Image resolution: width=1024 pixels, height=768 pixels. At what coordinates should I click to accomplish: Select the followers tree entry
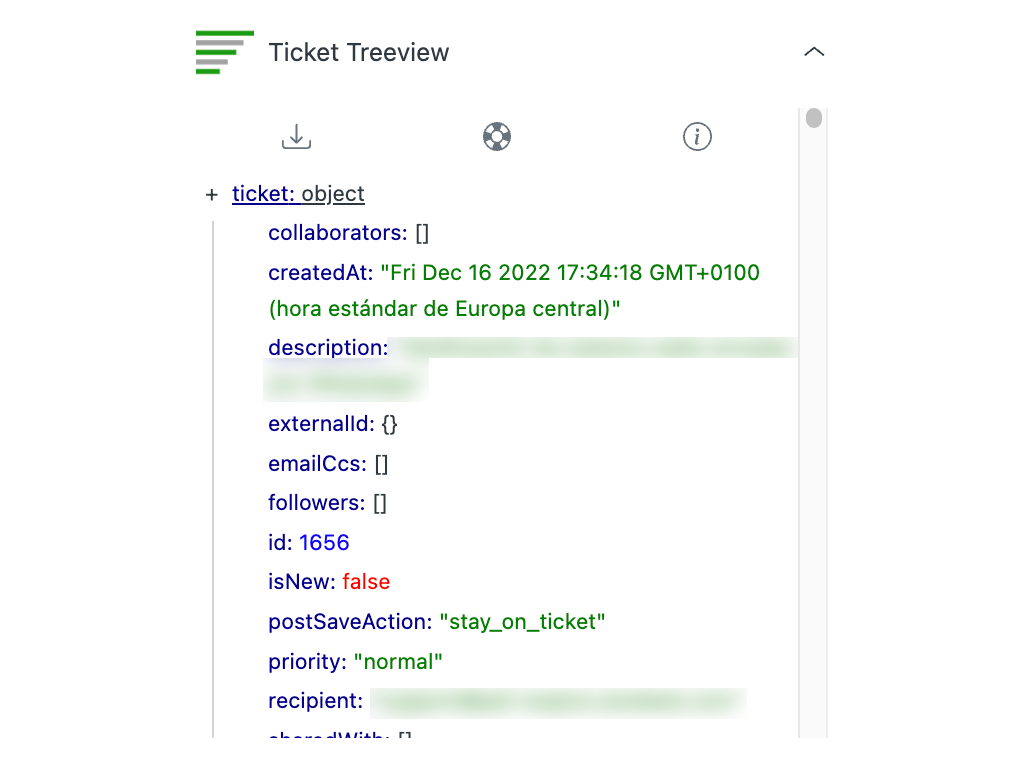pos(316,503)
